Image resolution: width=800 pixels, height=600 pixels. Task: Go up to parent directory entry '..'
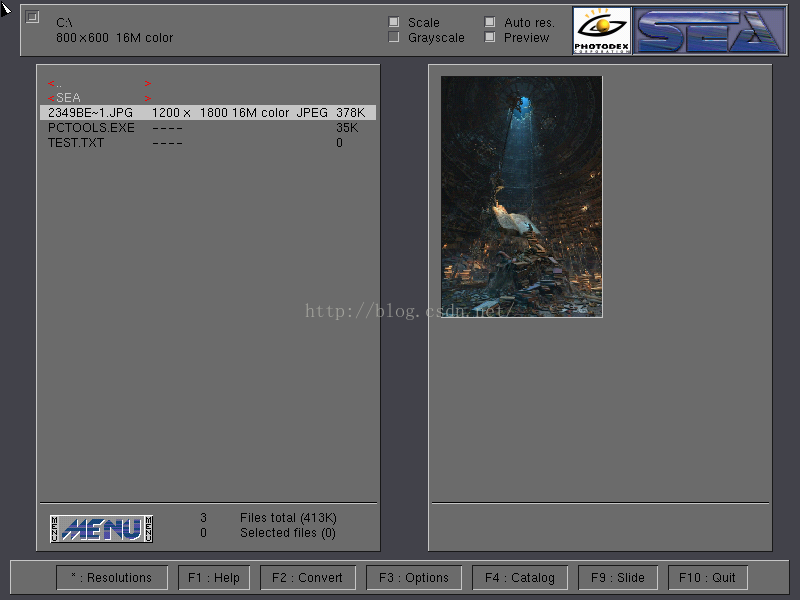(99, 83)
